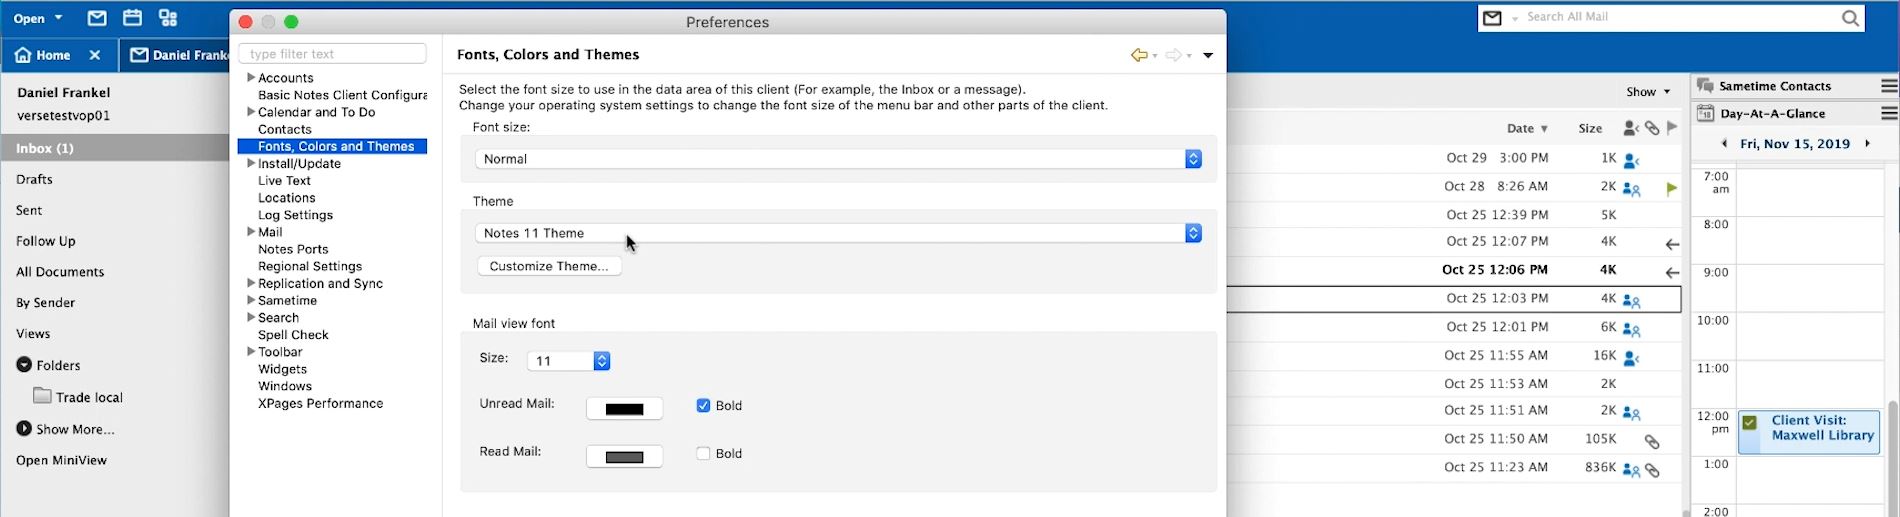The height and width of the screenshot is (517, 1900).
Task: Open the Day-At-A-Glance panel menu icon
Action: coord(1889,113)
